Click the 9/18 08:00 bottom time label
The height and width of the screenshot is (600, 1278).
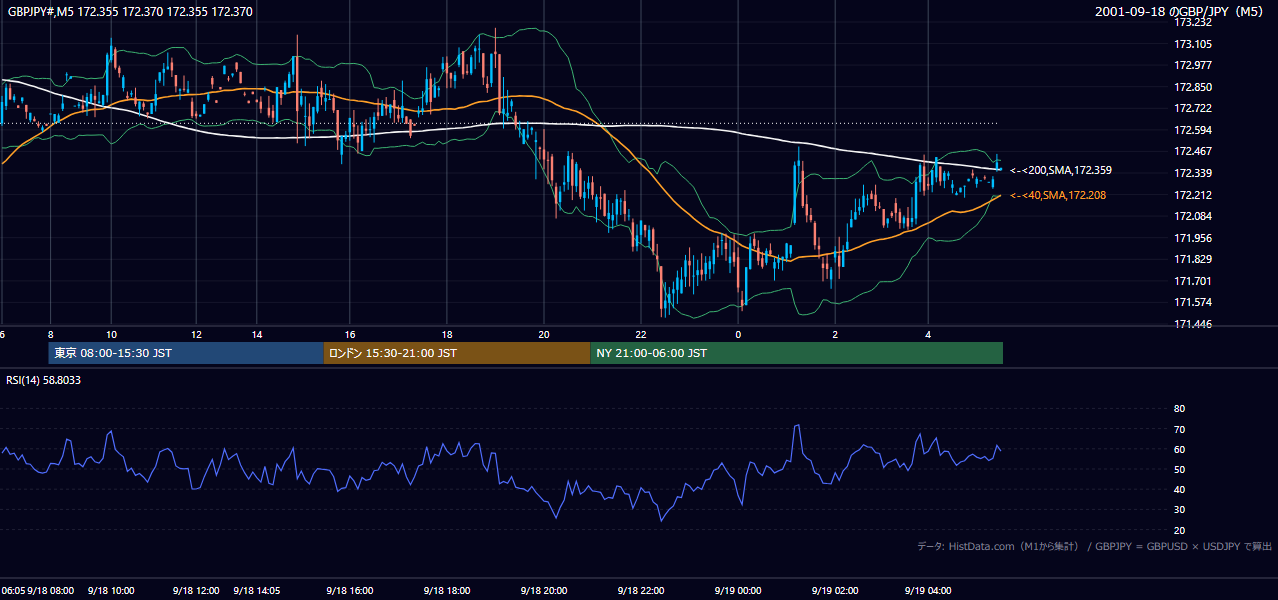(51, 591)
